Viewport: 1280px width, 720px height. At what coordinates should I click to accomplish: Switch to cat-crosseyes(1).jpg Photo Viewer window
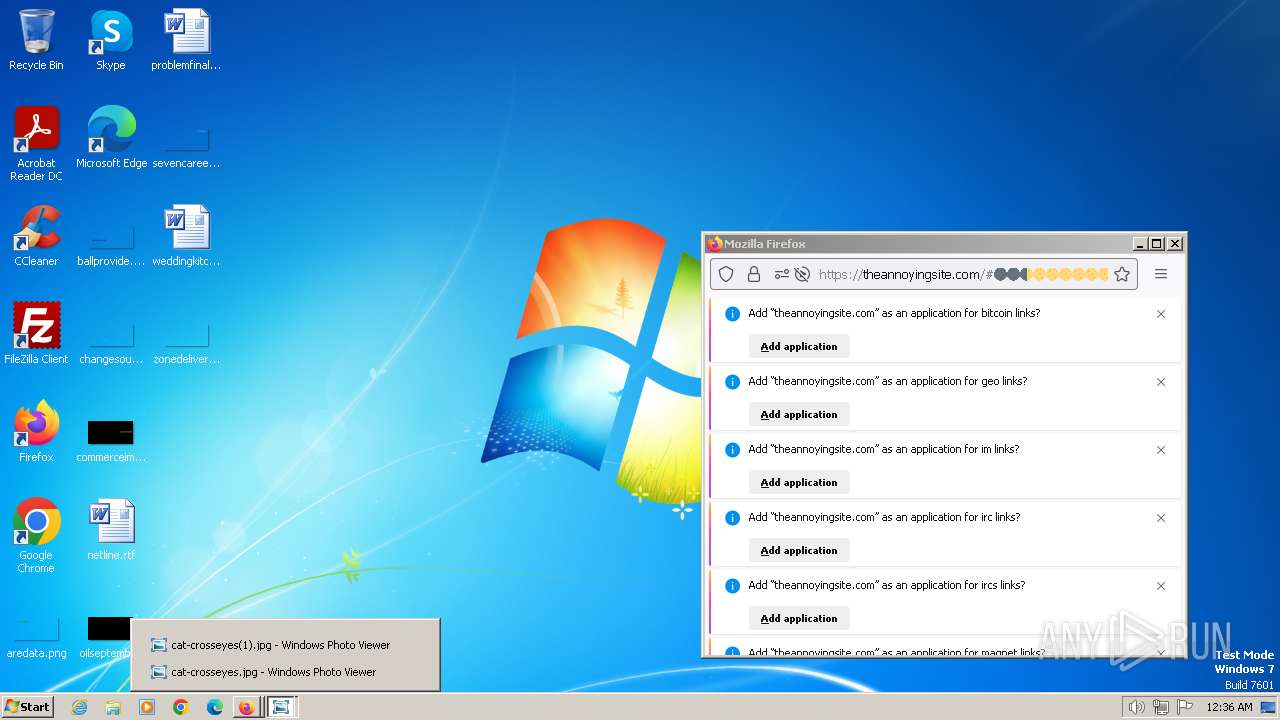pyautogui.click(x=285, y=645)
